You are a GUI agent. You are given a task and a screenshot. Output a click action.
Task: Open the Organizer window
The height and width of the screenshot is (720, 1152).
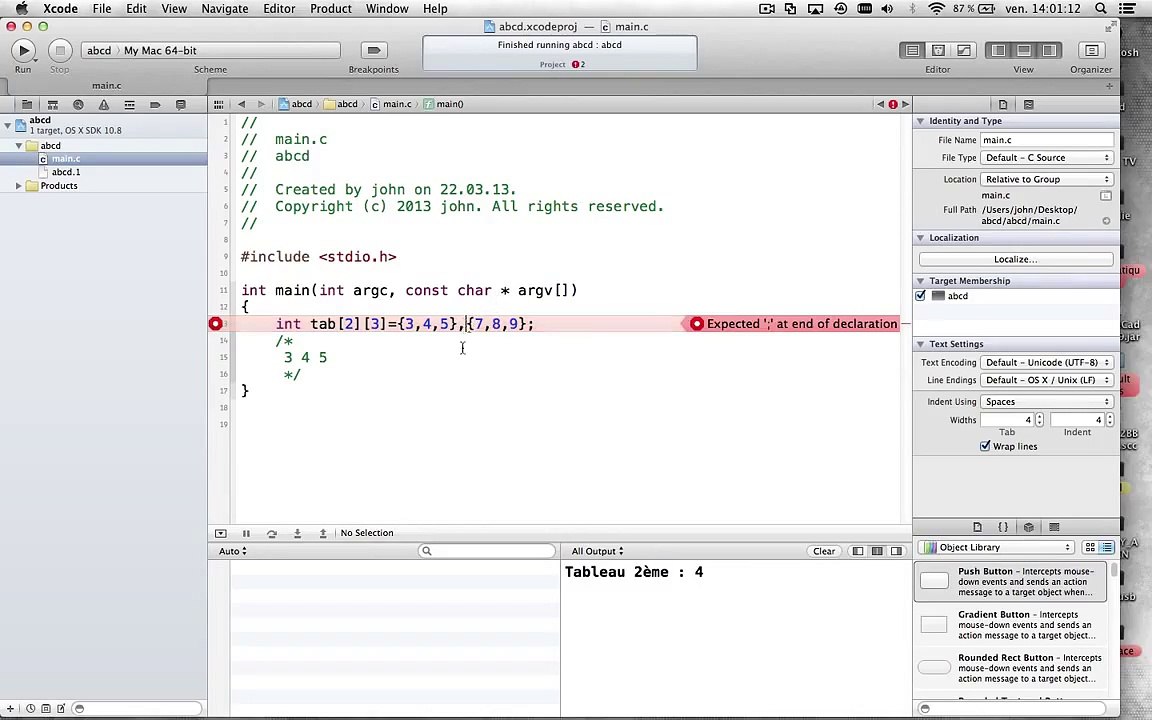(1091, 50)
